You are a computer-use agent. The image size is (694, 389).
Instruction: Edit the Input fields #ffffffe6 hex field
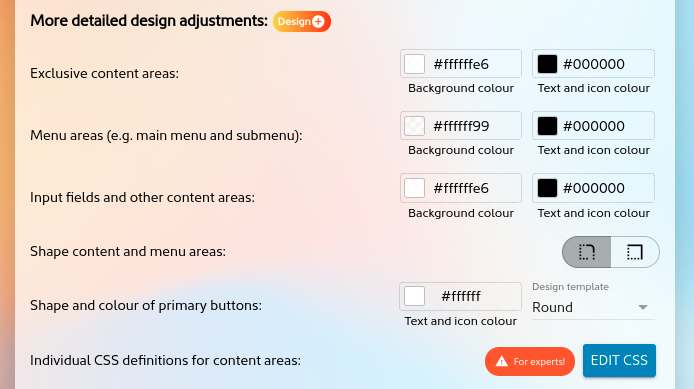coord(461,188)
